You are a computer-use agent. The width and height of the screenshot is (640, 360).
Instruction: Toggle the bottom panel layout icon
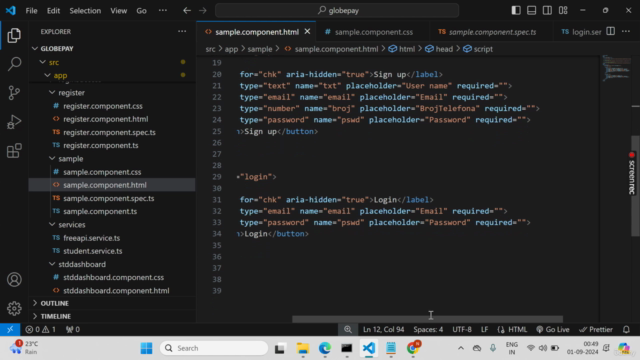click(x=531, y=11)
